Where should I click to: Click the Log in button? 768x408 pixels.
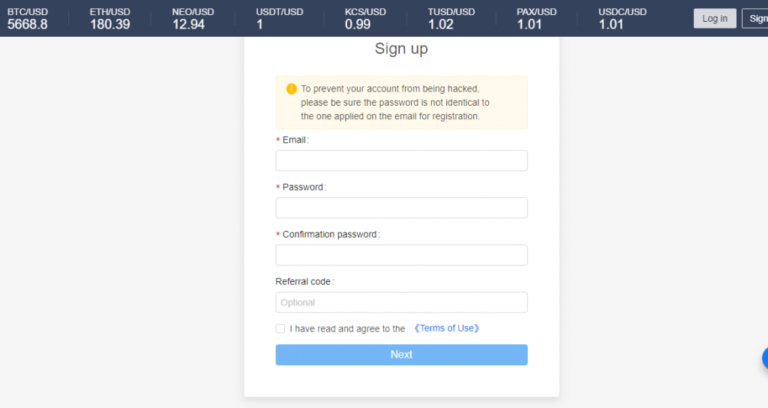[x=715, y=19]
